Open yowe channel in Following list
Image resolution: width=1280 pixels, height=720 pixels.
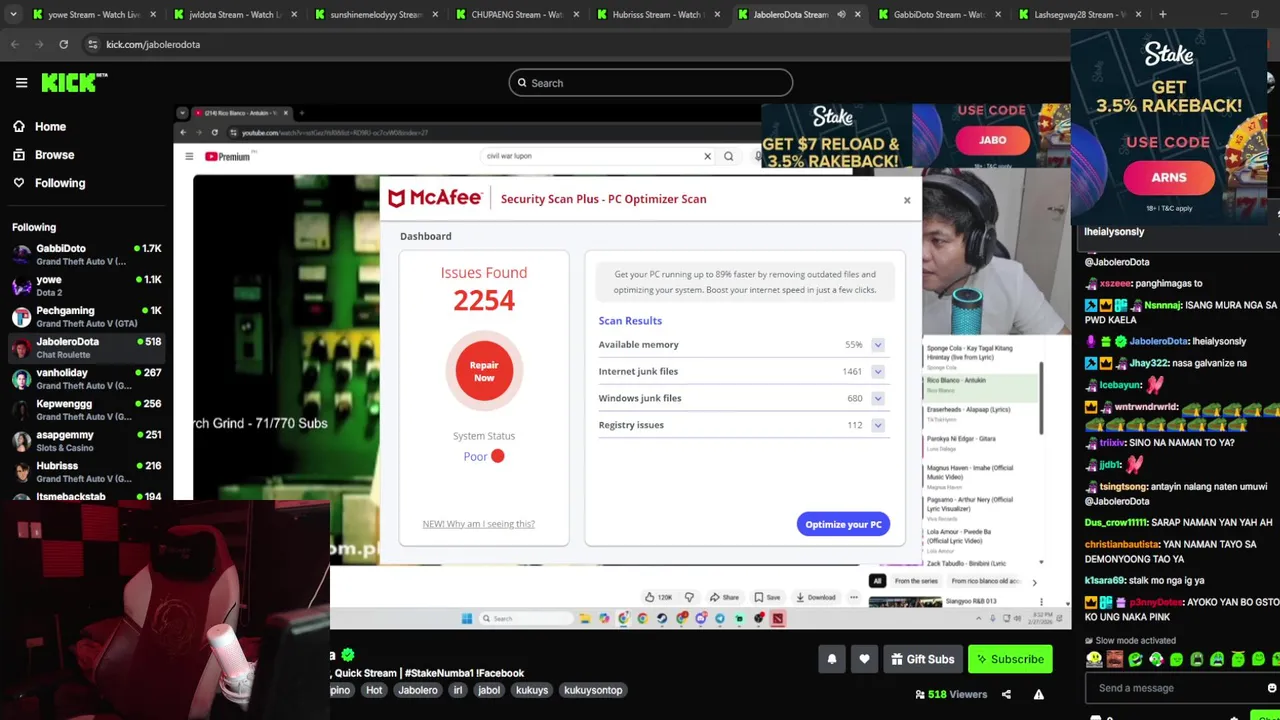coord(85,285)
